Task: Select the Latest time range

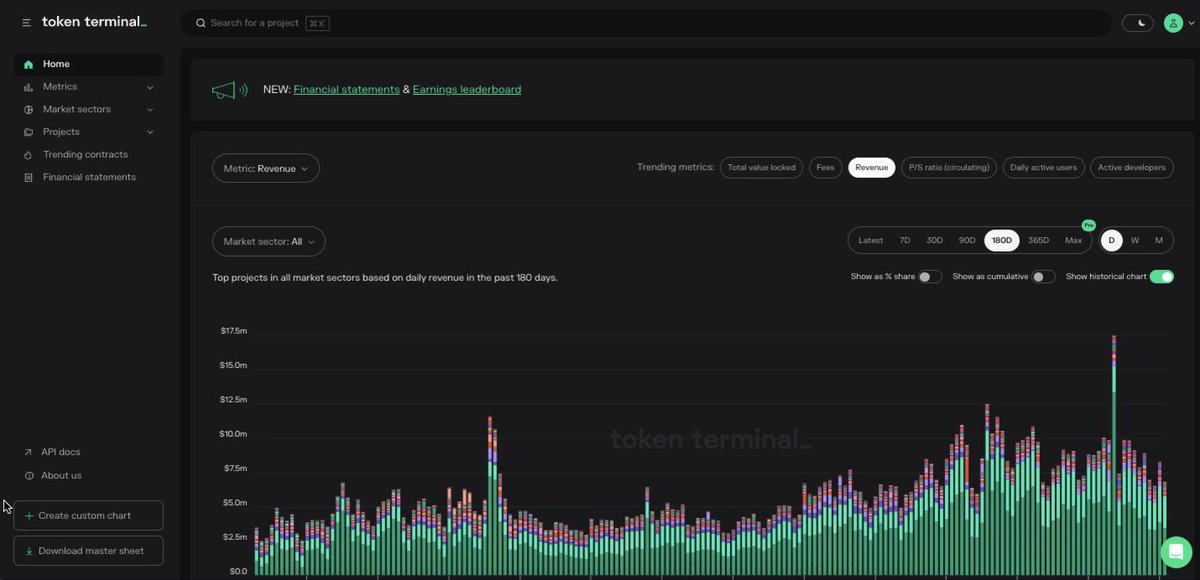Action: (870, 240)
